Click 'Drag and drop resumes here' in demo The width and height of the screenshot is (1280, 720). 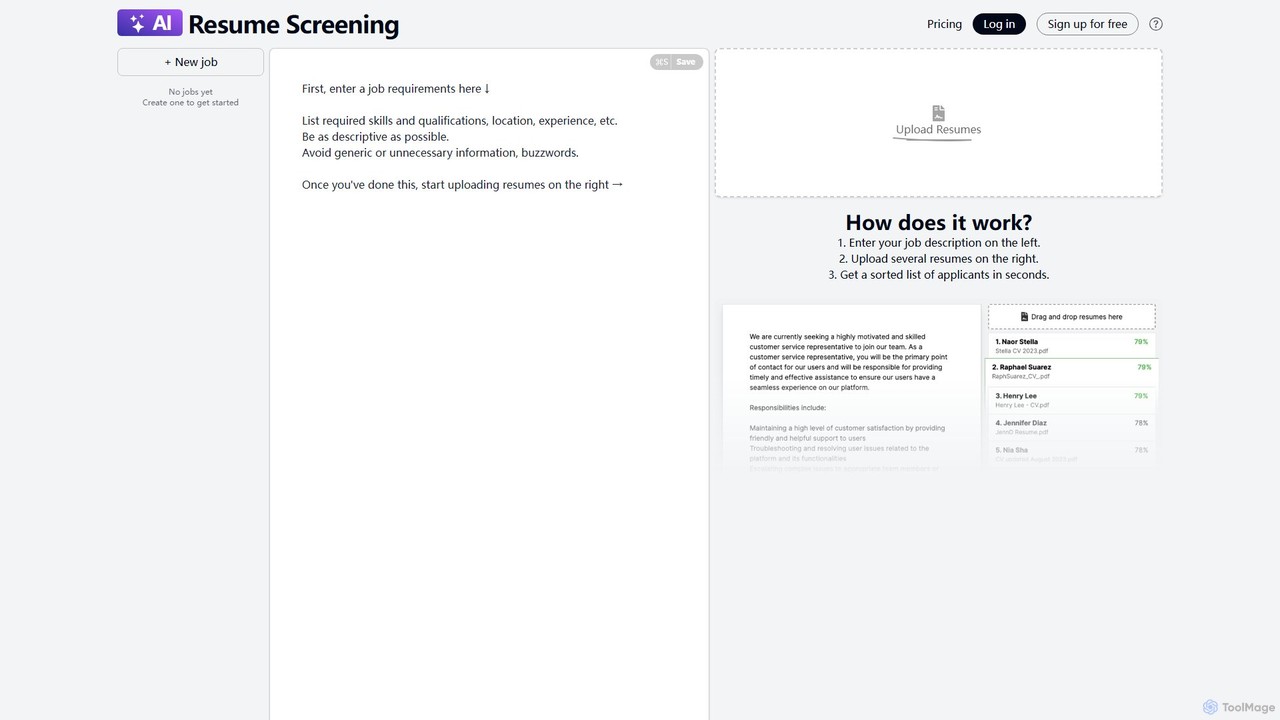click(1072, 317)
